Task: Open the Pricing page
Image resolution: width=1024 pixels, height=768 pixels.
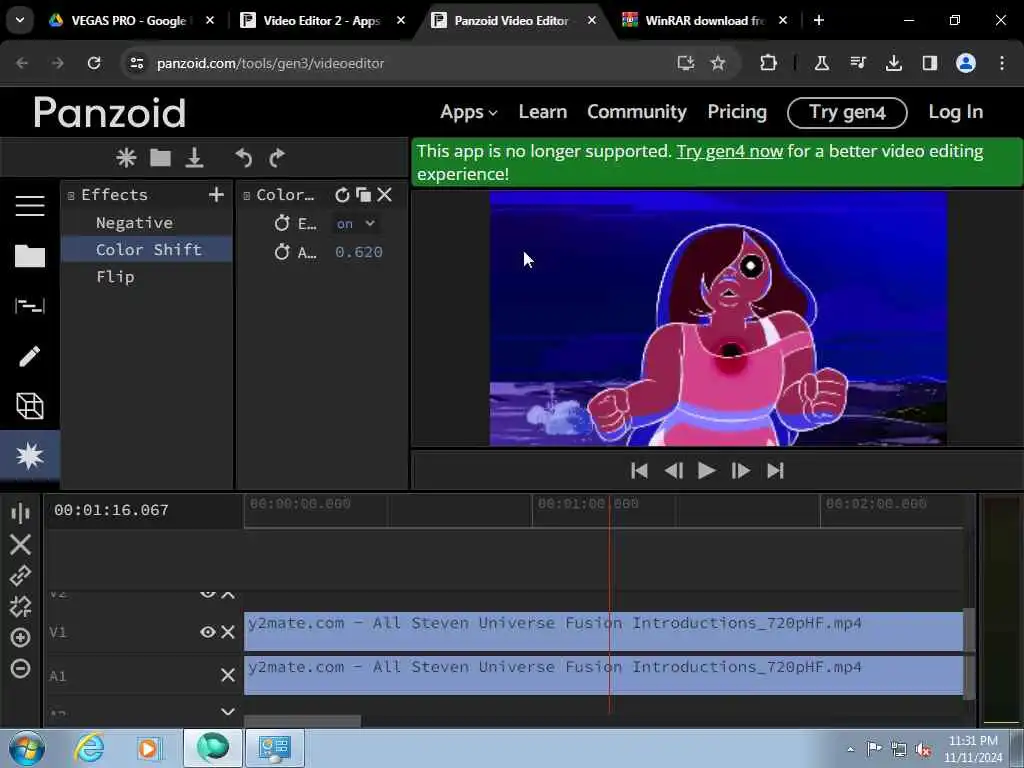Action: (x=737, y=112)
